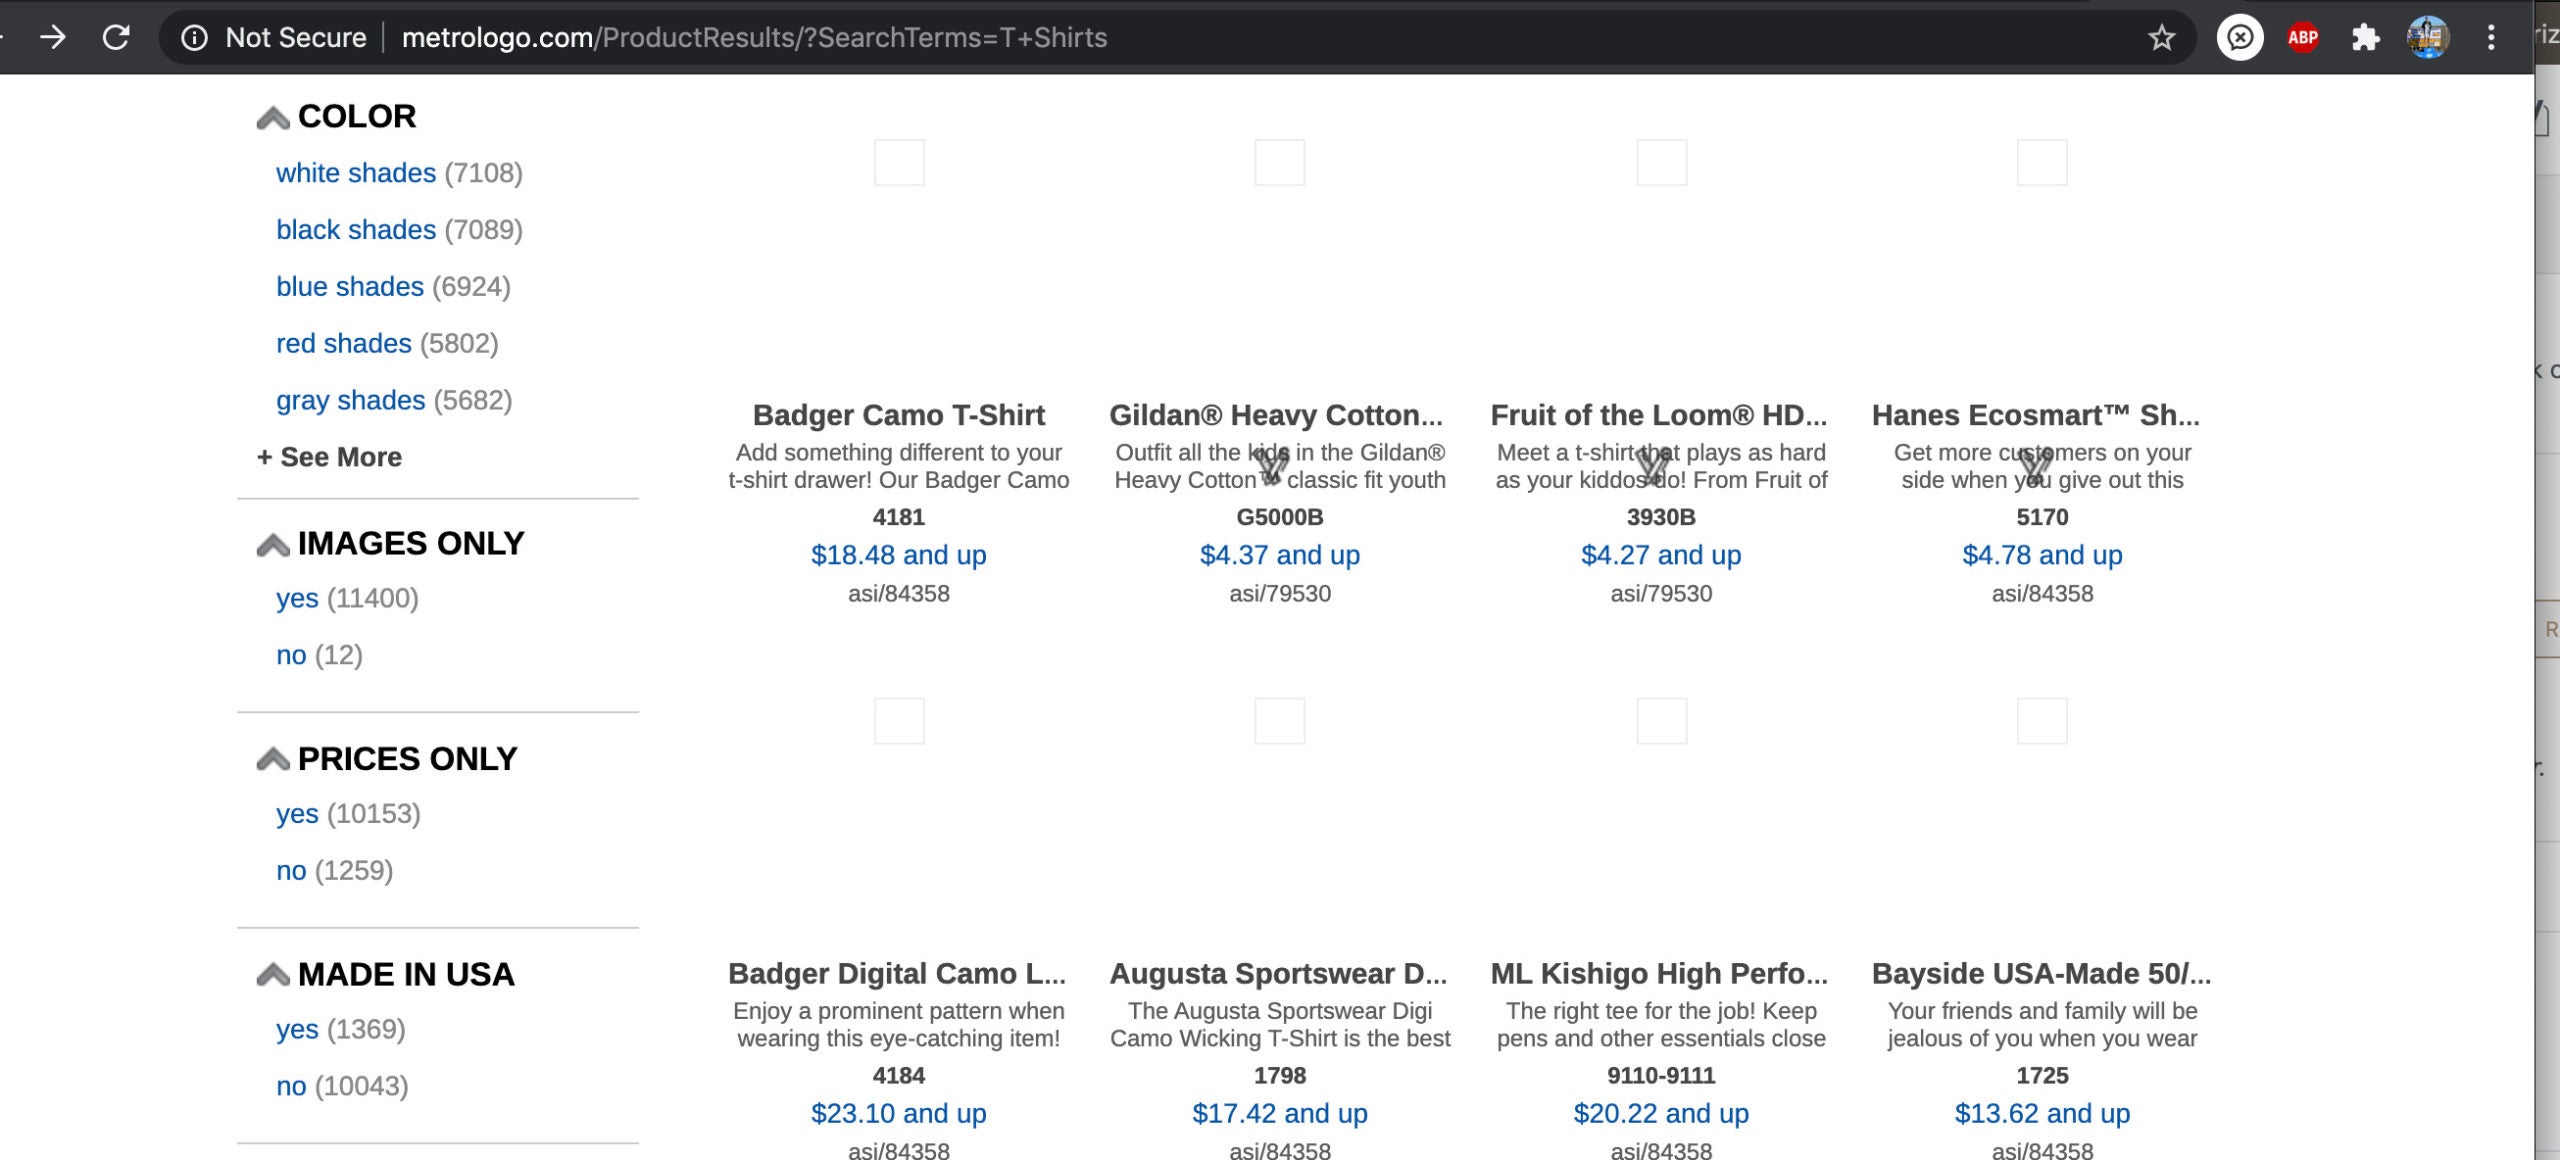Filter by blue shades color

(350, 287)
